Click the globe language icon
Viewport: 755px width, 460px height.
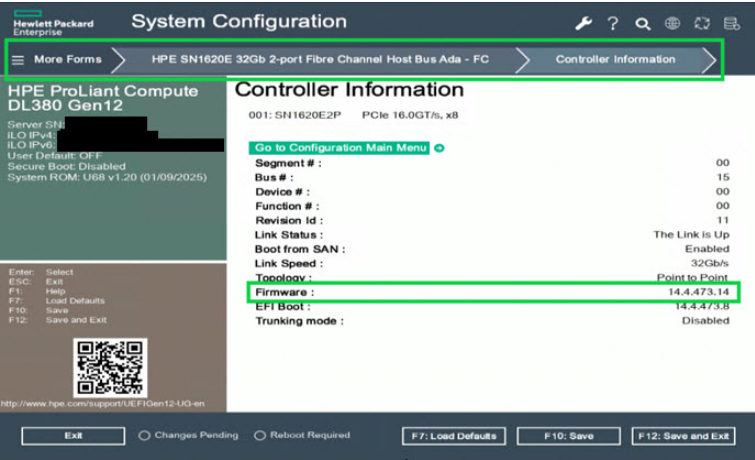[672, 23]
